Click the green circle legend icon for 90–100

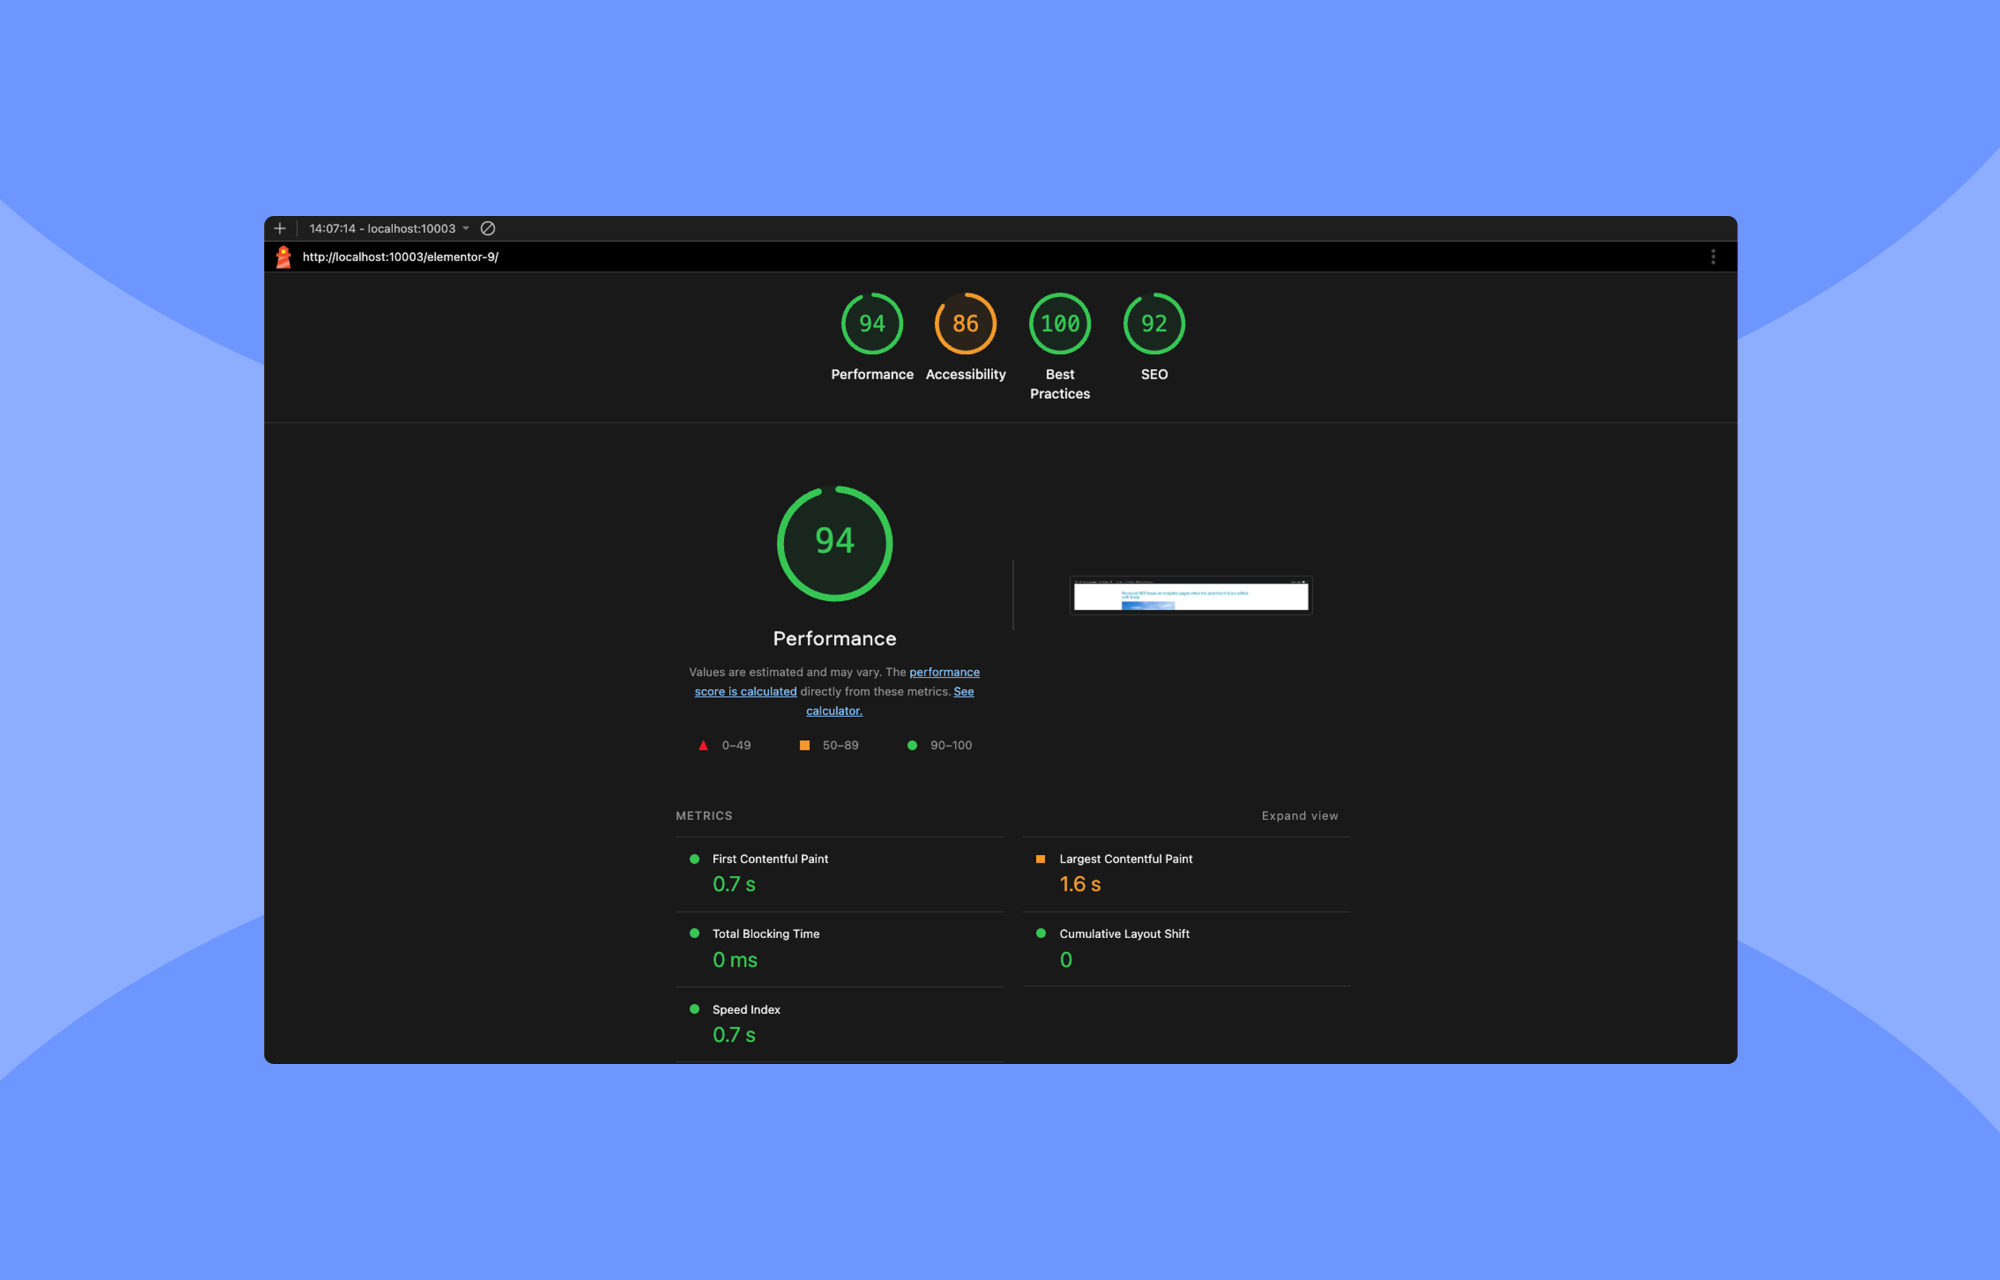(x=911, y=745)
